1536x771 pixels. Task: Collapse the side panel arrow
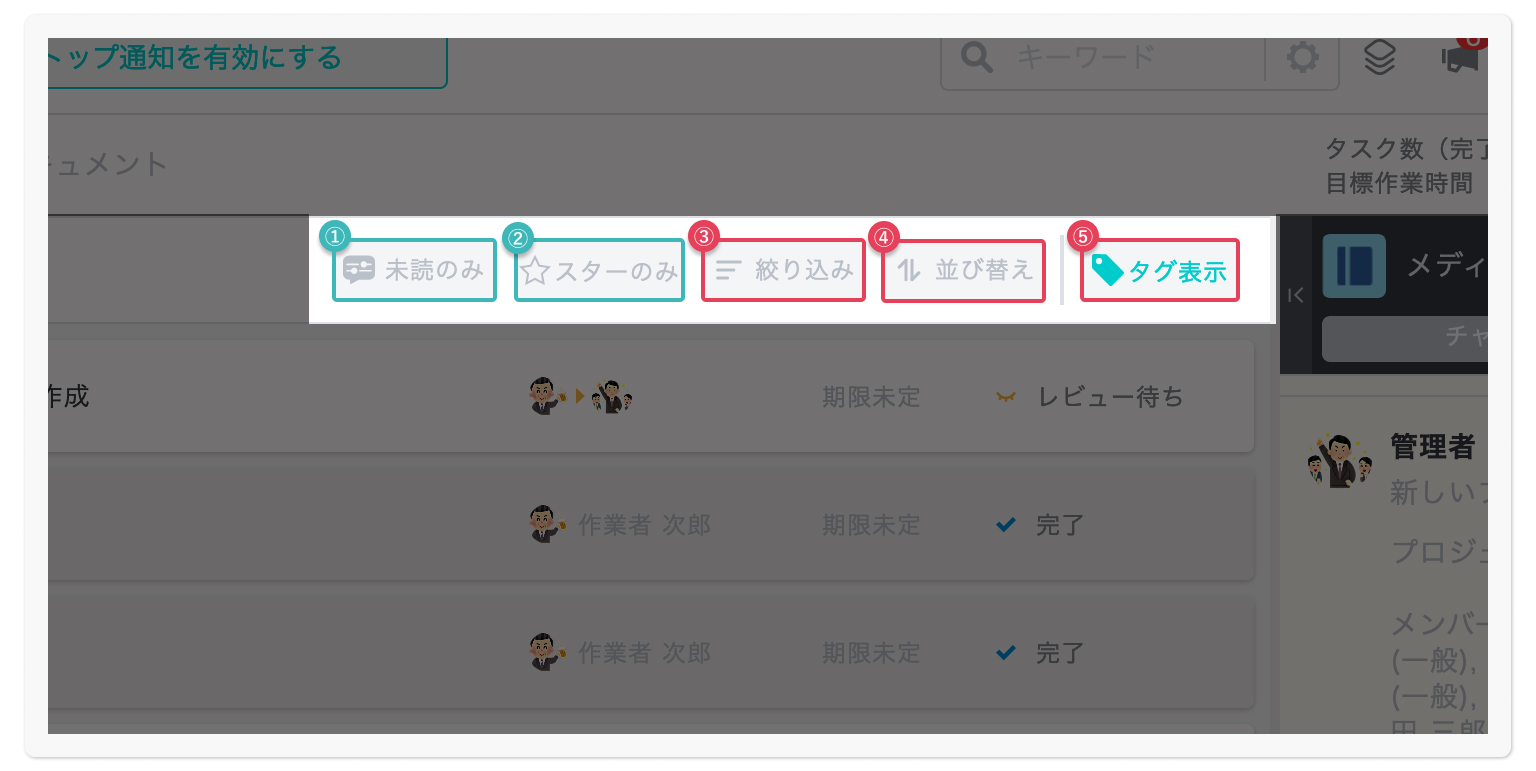(1295, 295)
